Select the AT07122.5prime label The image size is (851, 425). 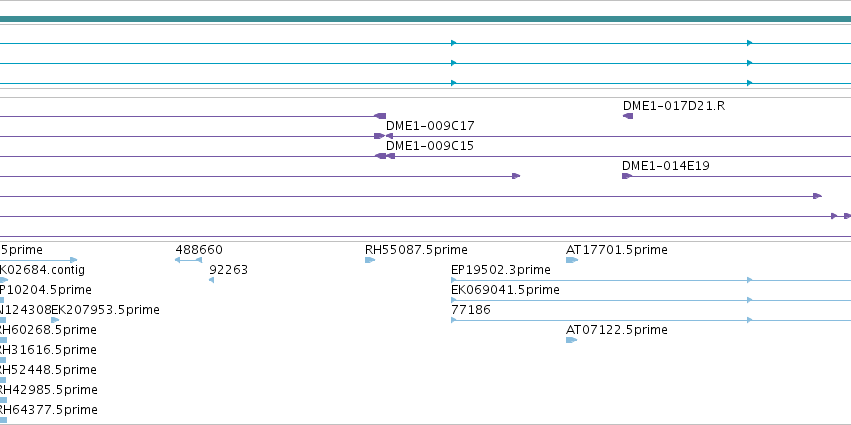tap(617, 330)
